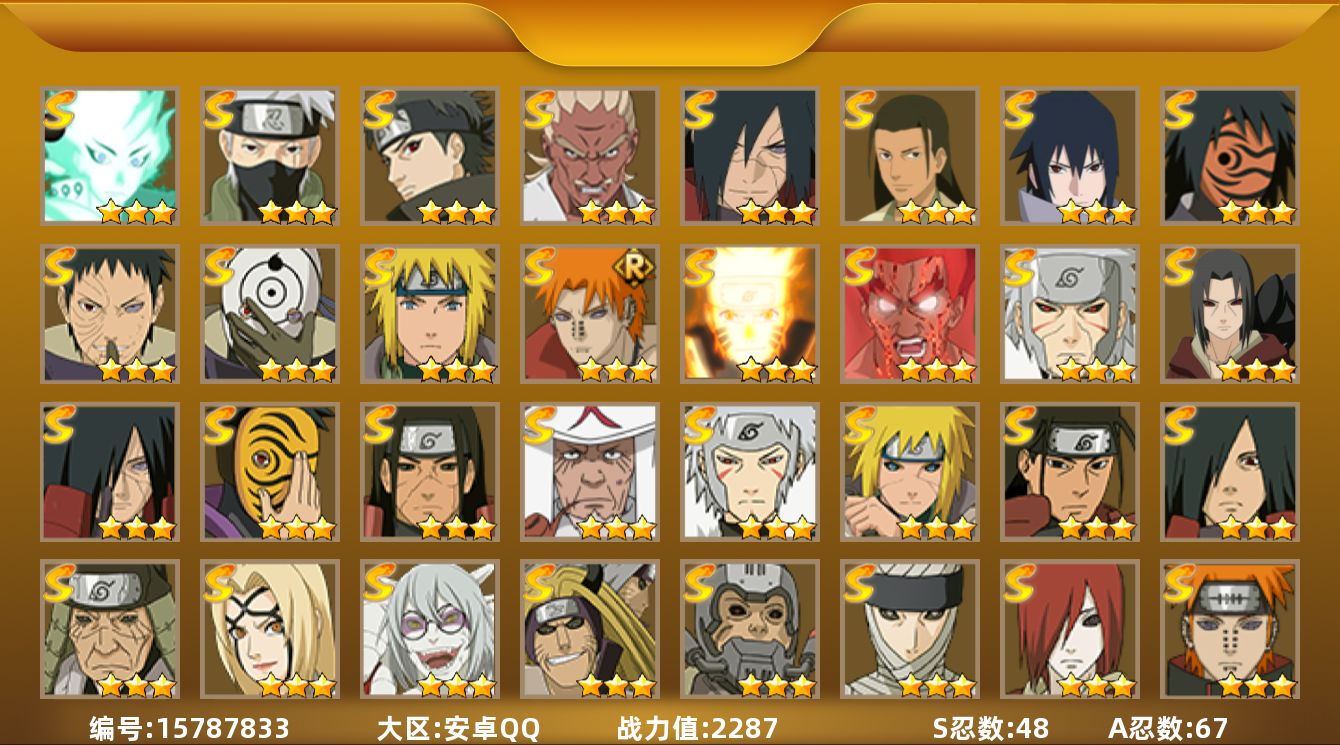Click the account number 15787833 label
Image resolution: width=1340 pixels, height=745 pixels.
coord(189,728)
